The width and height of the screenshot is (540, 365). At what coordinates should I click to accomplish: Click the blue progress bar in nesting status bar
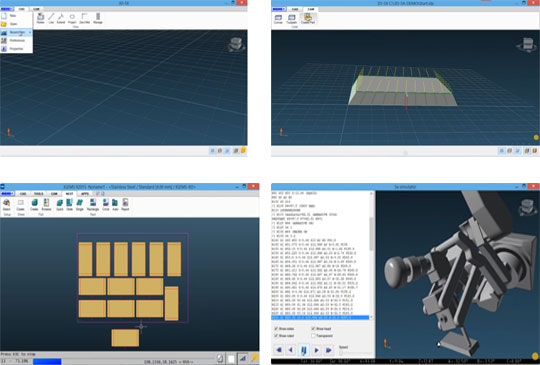pyautogui.click(x=47, y=362)
